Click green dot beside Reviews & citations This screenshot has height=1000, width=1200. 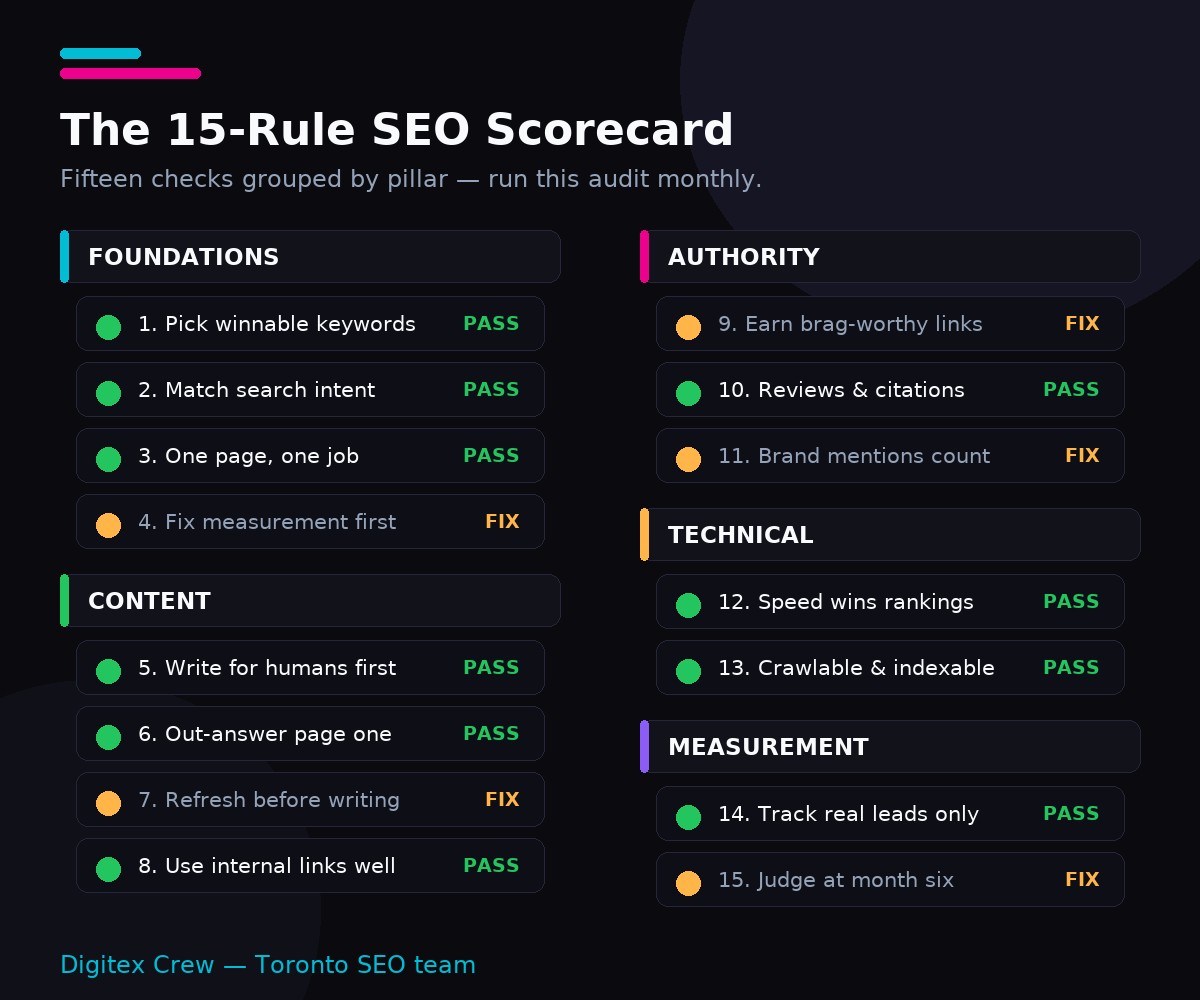688,393
